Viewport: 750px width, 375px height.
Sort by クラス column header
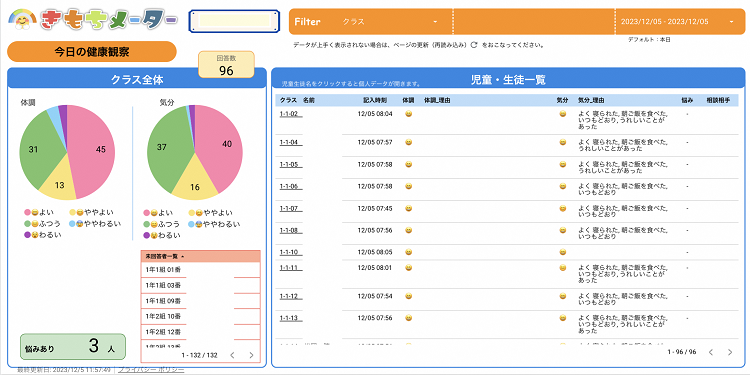[x=288, y=100]
